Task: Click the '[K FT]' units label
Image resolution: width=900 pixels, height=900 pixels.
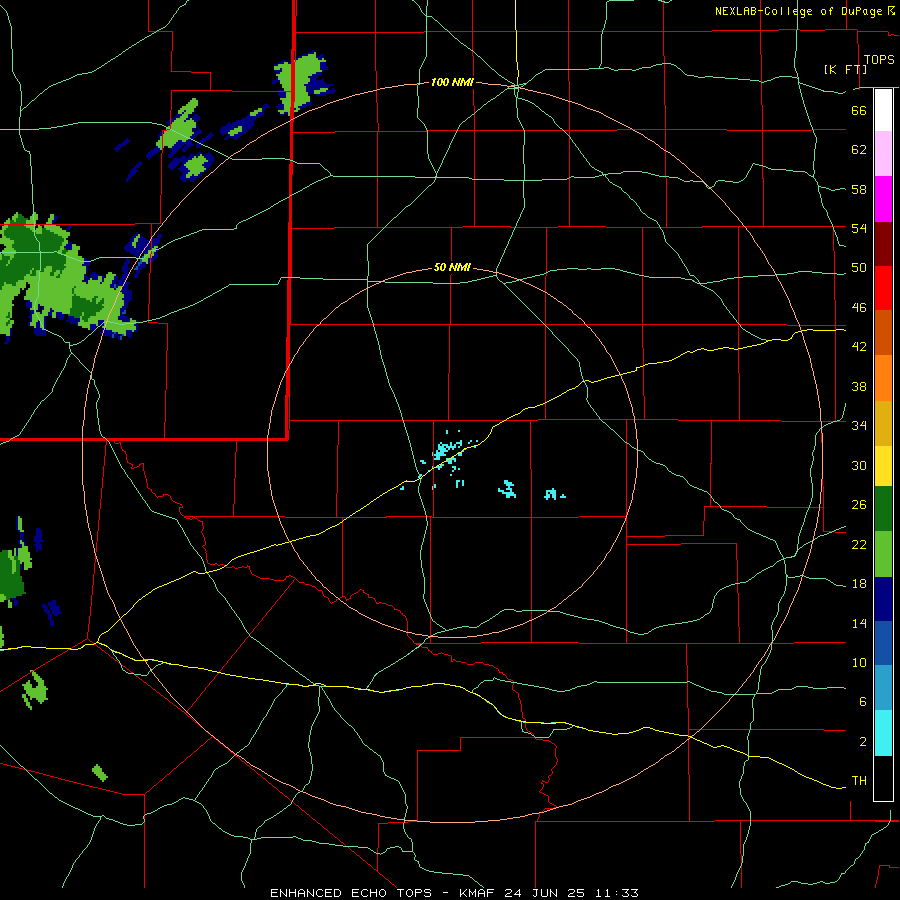Action: [845, 69]
